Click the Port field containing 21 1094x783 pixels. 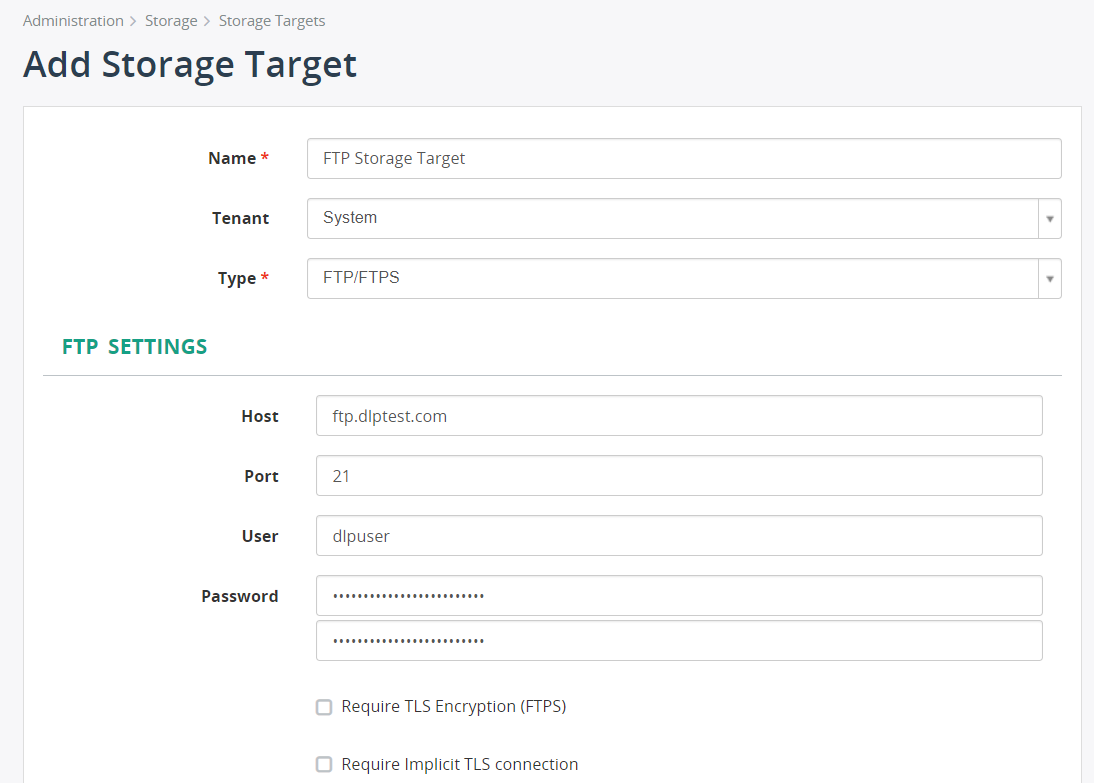[x=680, y=476]
